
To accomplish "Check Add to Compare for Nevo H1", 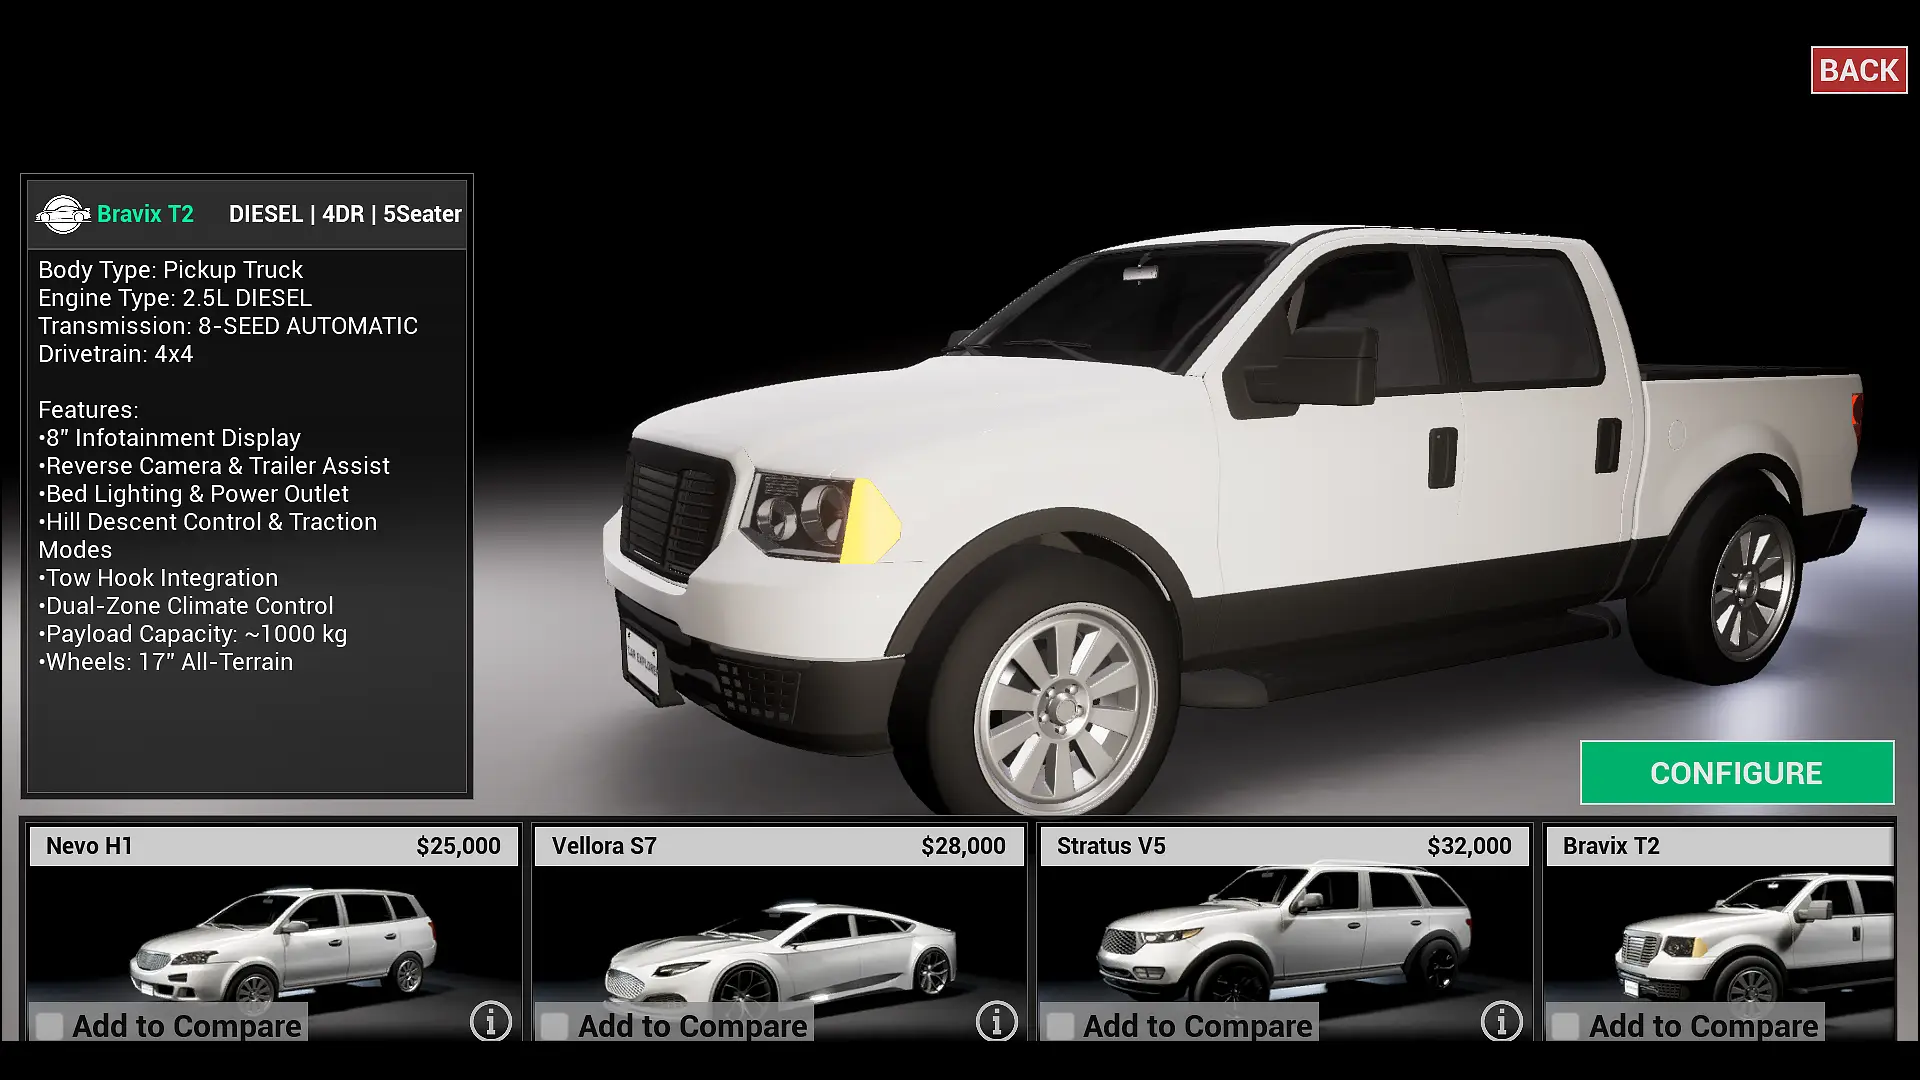I will tap(49, 1026).
